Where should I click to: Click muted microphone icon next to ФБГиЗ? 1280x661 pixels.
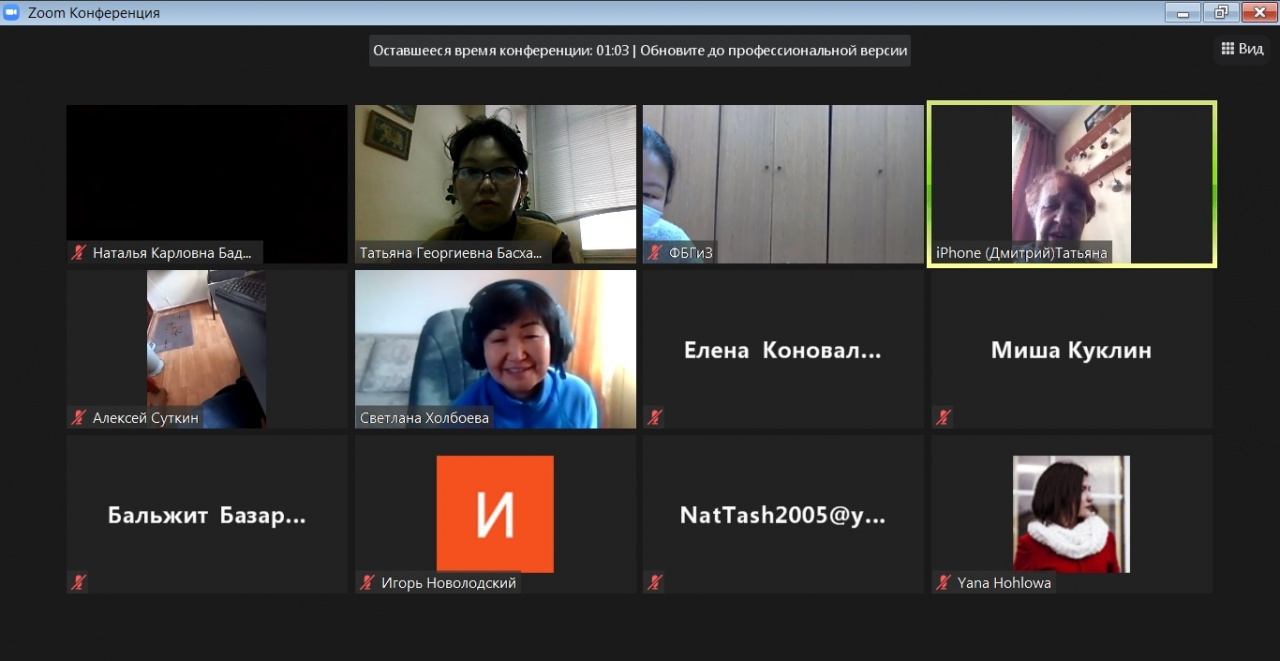click(655, 253)
